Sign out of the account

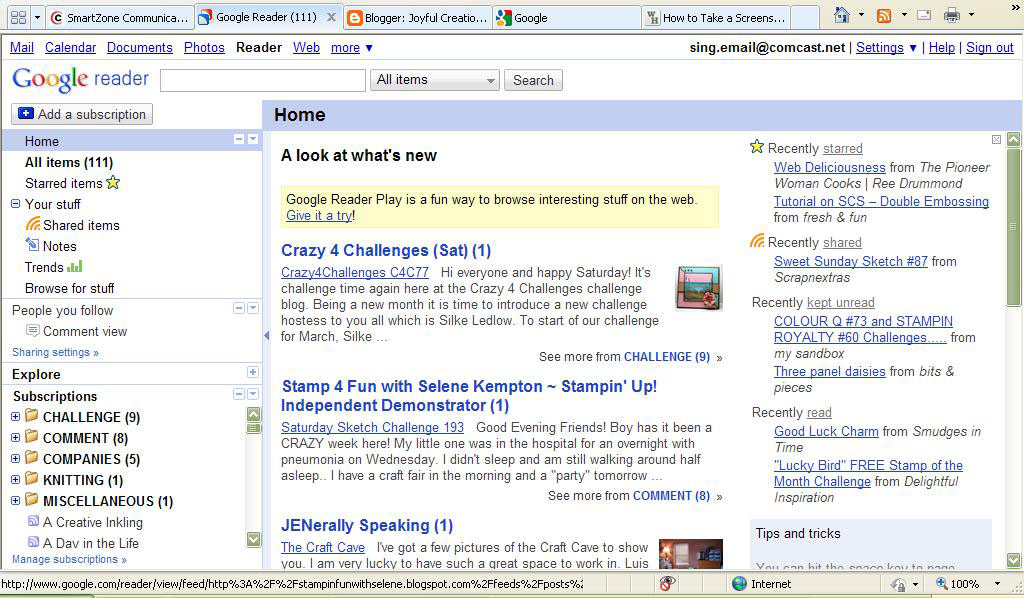pos(989,47)
